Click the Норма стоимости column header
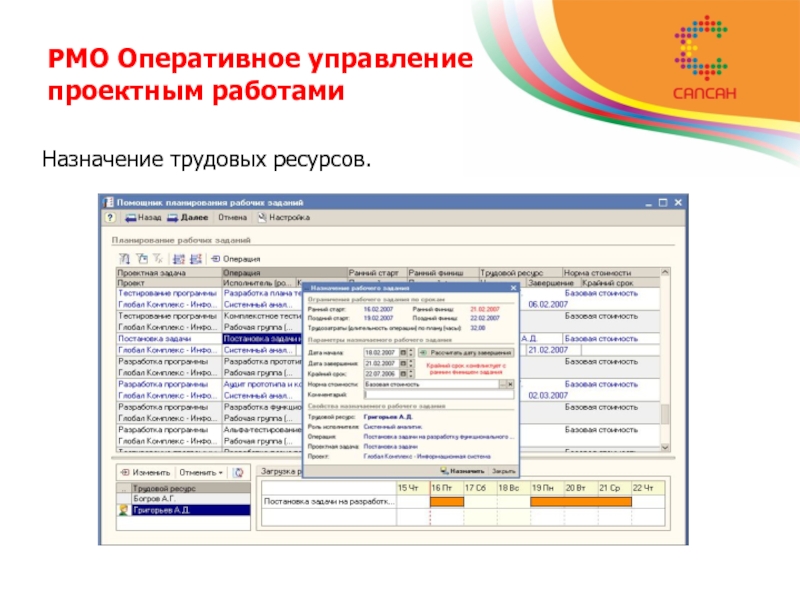This screenshot has height=600, width=800. [611, 273]
